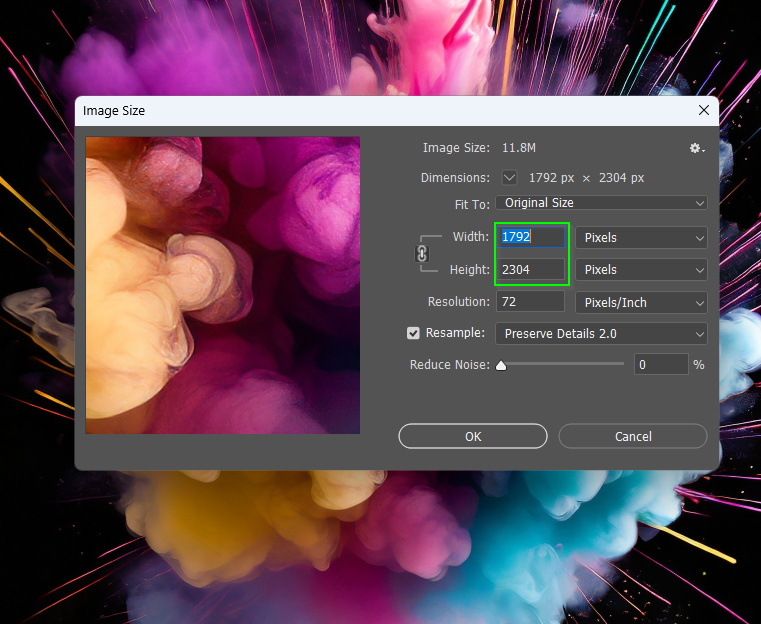761x624 pixels.
Task: Open the Width units Pixels dropdown
Action: point(641,238)
